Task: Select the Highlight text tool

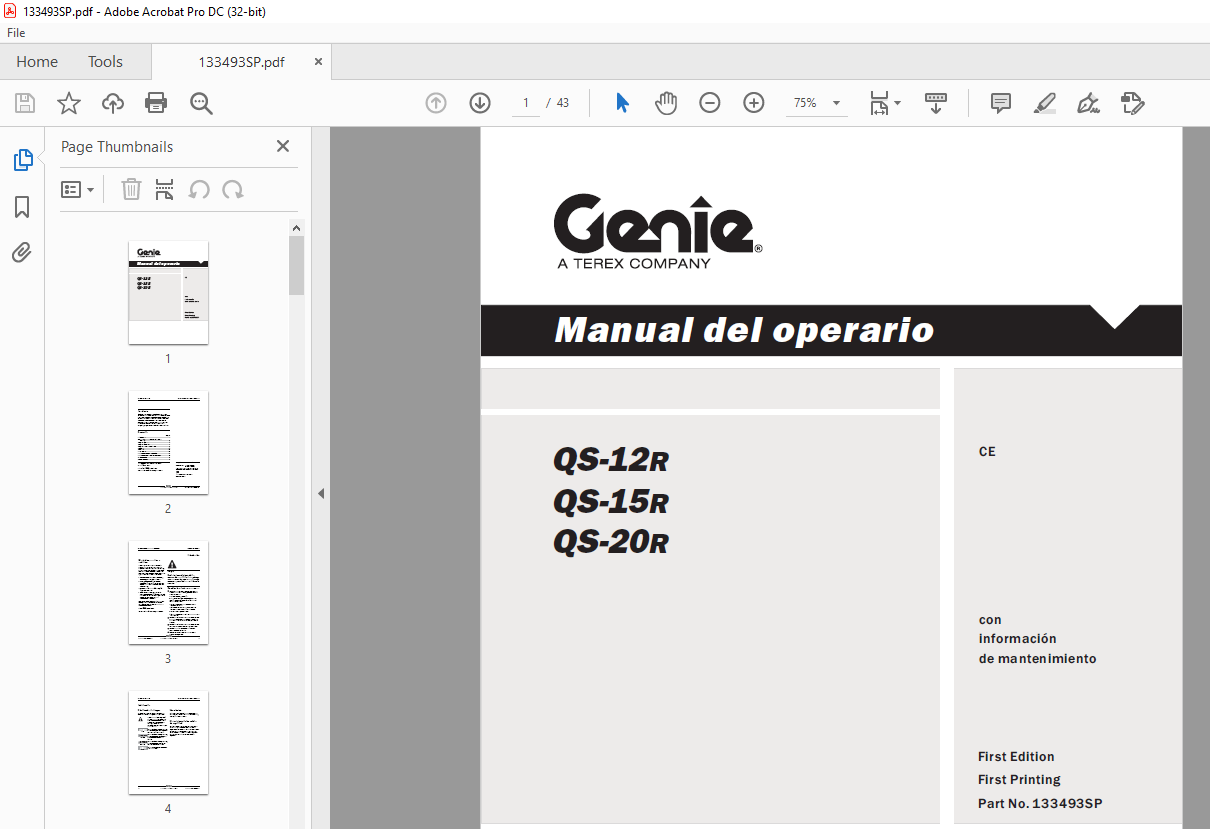Action: (x=1045, y=103)
